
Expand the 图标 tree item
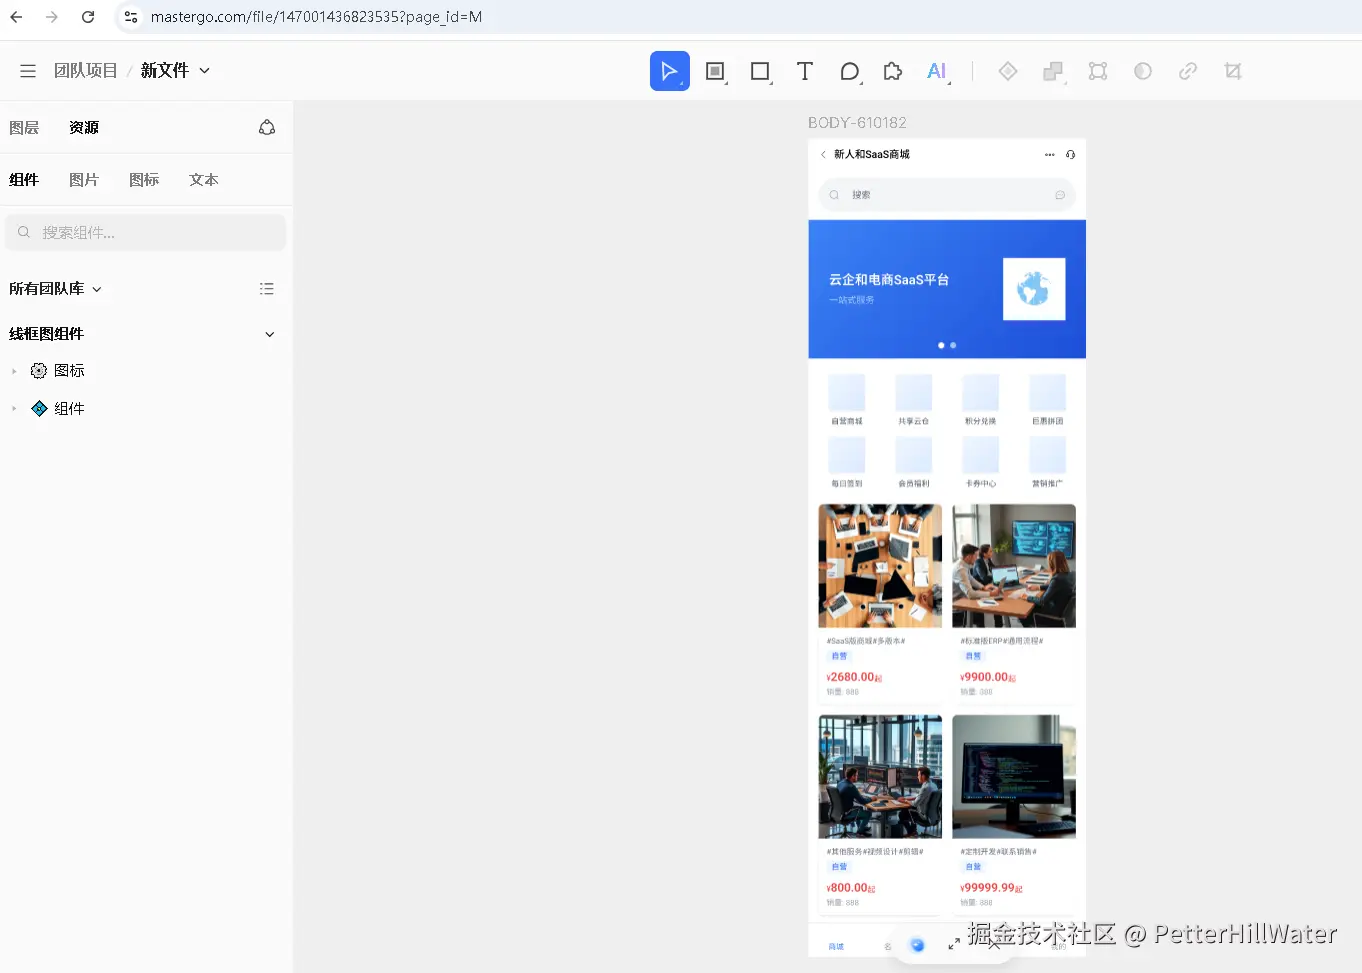(x=14, y=371)
